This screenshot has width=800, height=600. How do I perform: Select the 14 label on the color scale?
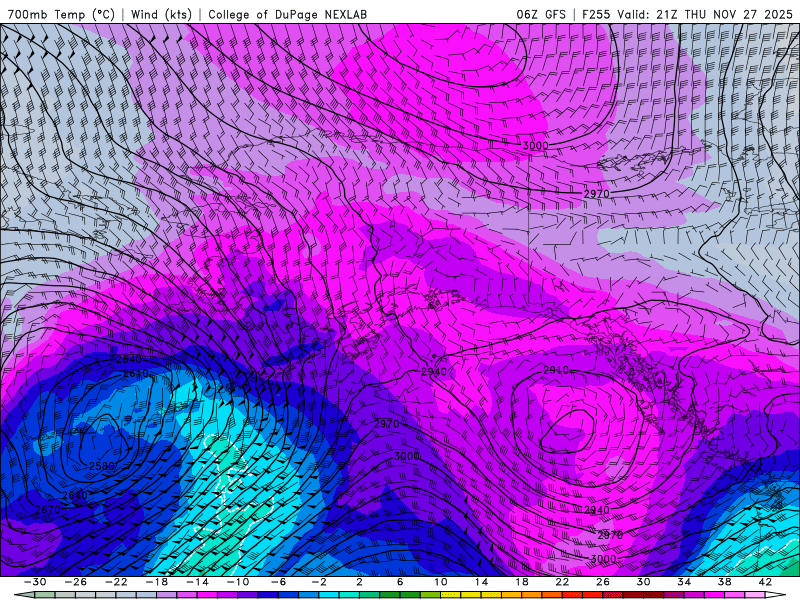pos(481,582)
